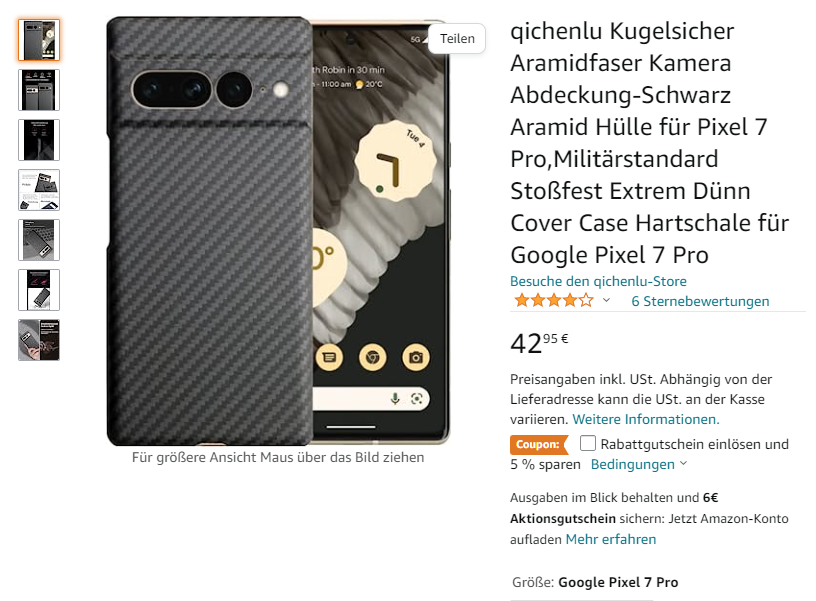View the third thumbnail with dark case

(x=39, y=140)
